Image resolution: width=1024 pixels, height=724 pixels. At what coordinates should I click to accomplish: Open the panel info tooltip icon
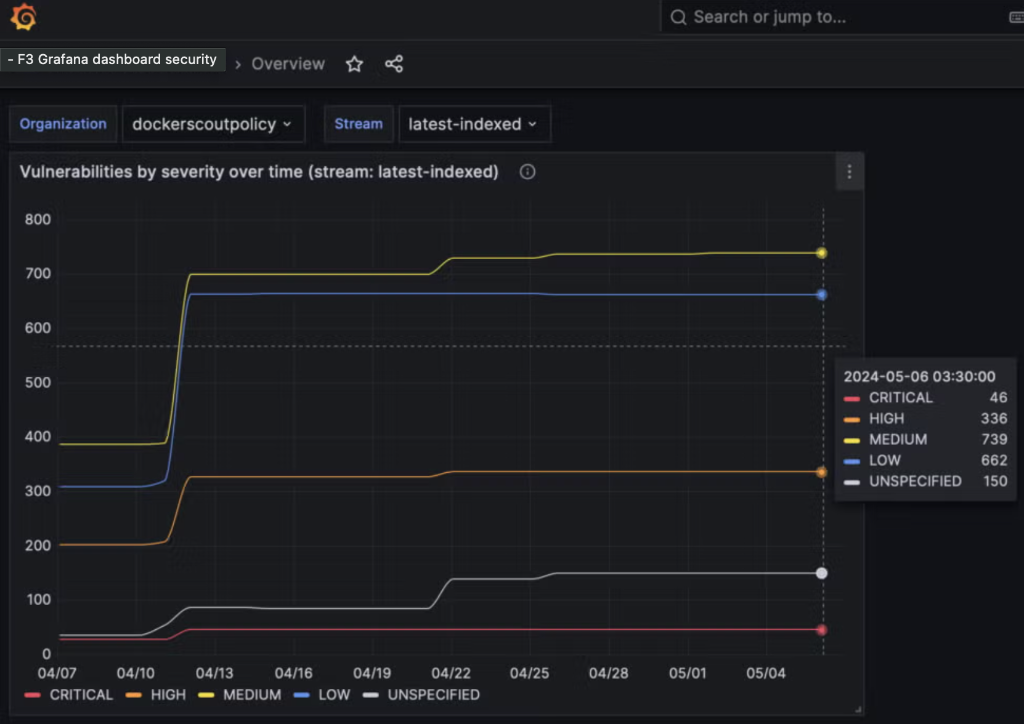[527, 172]
